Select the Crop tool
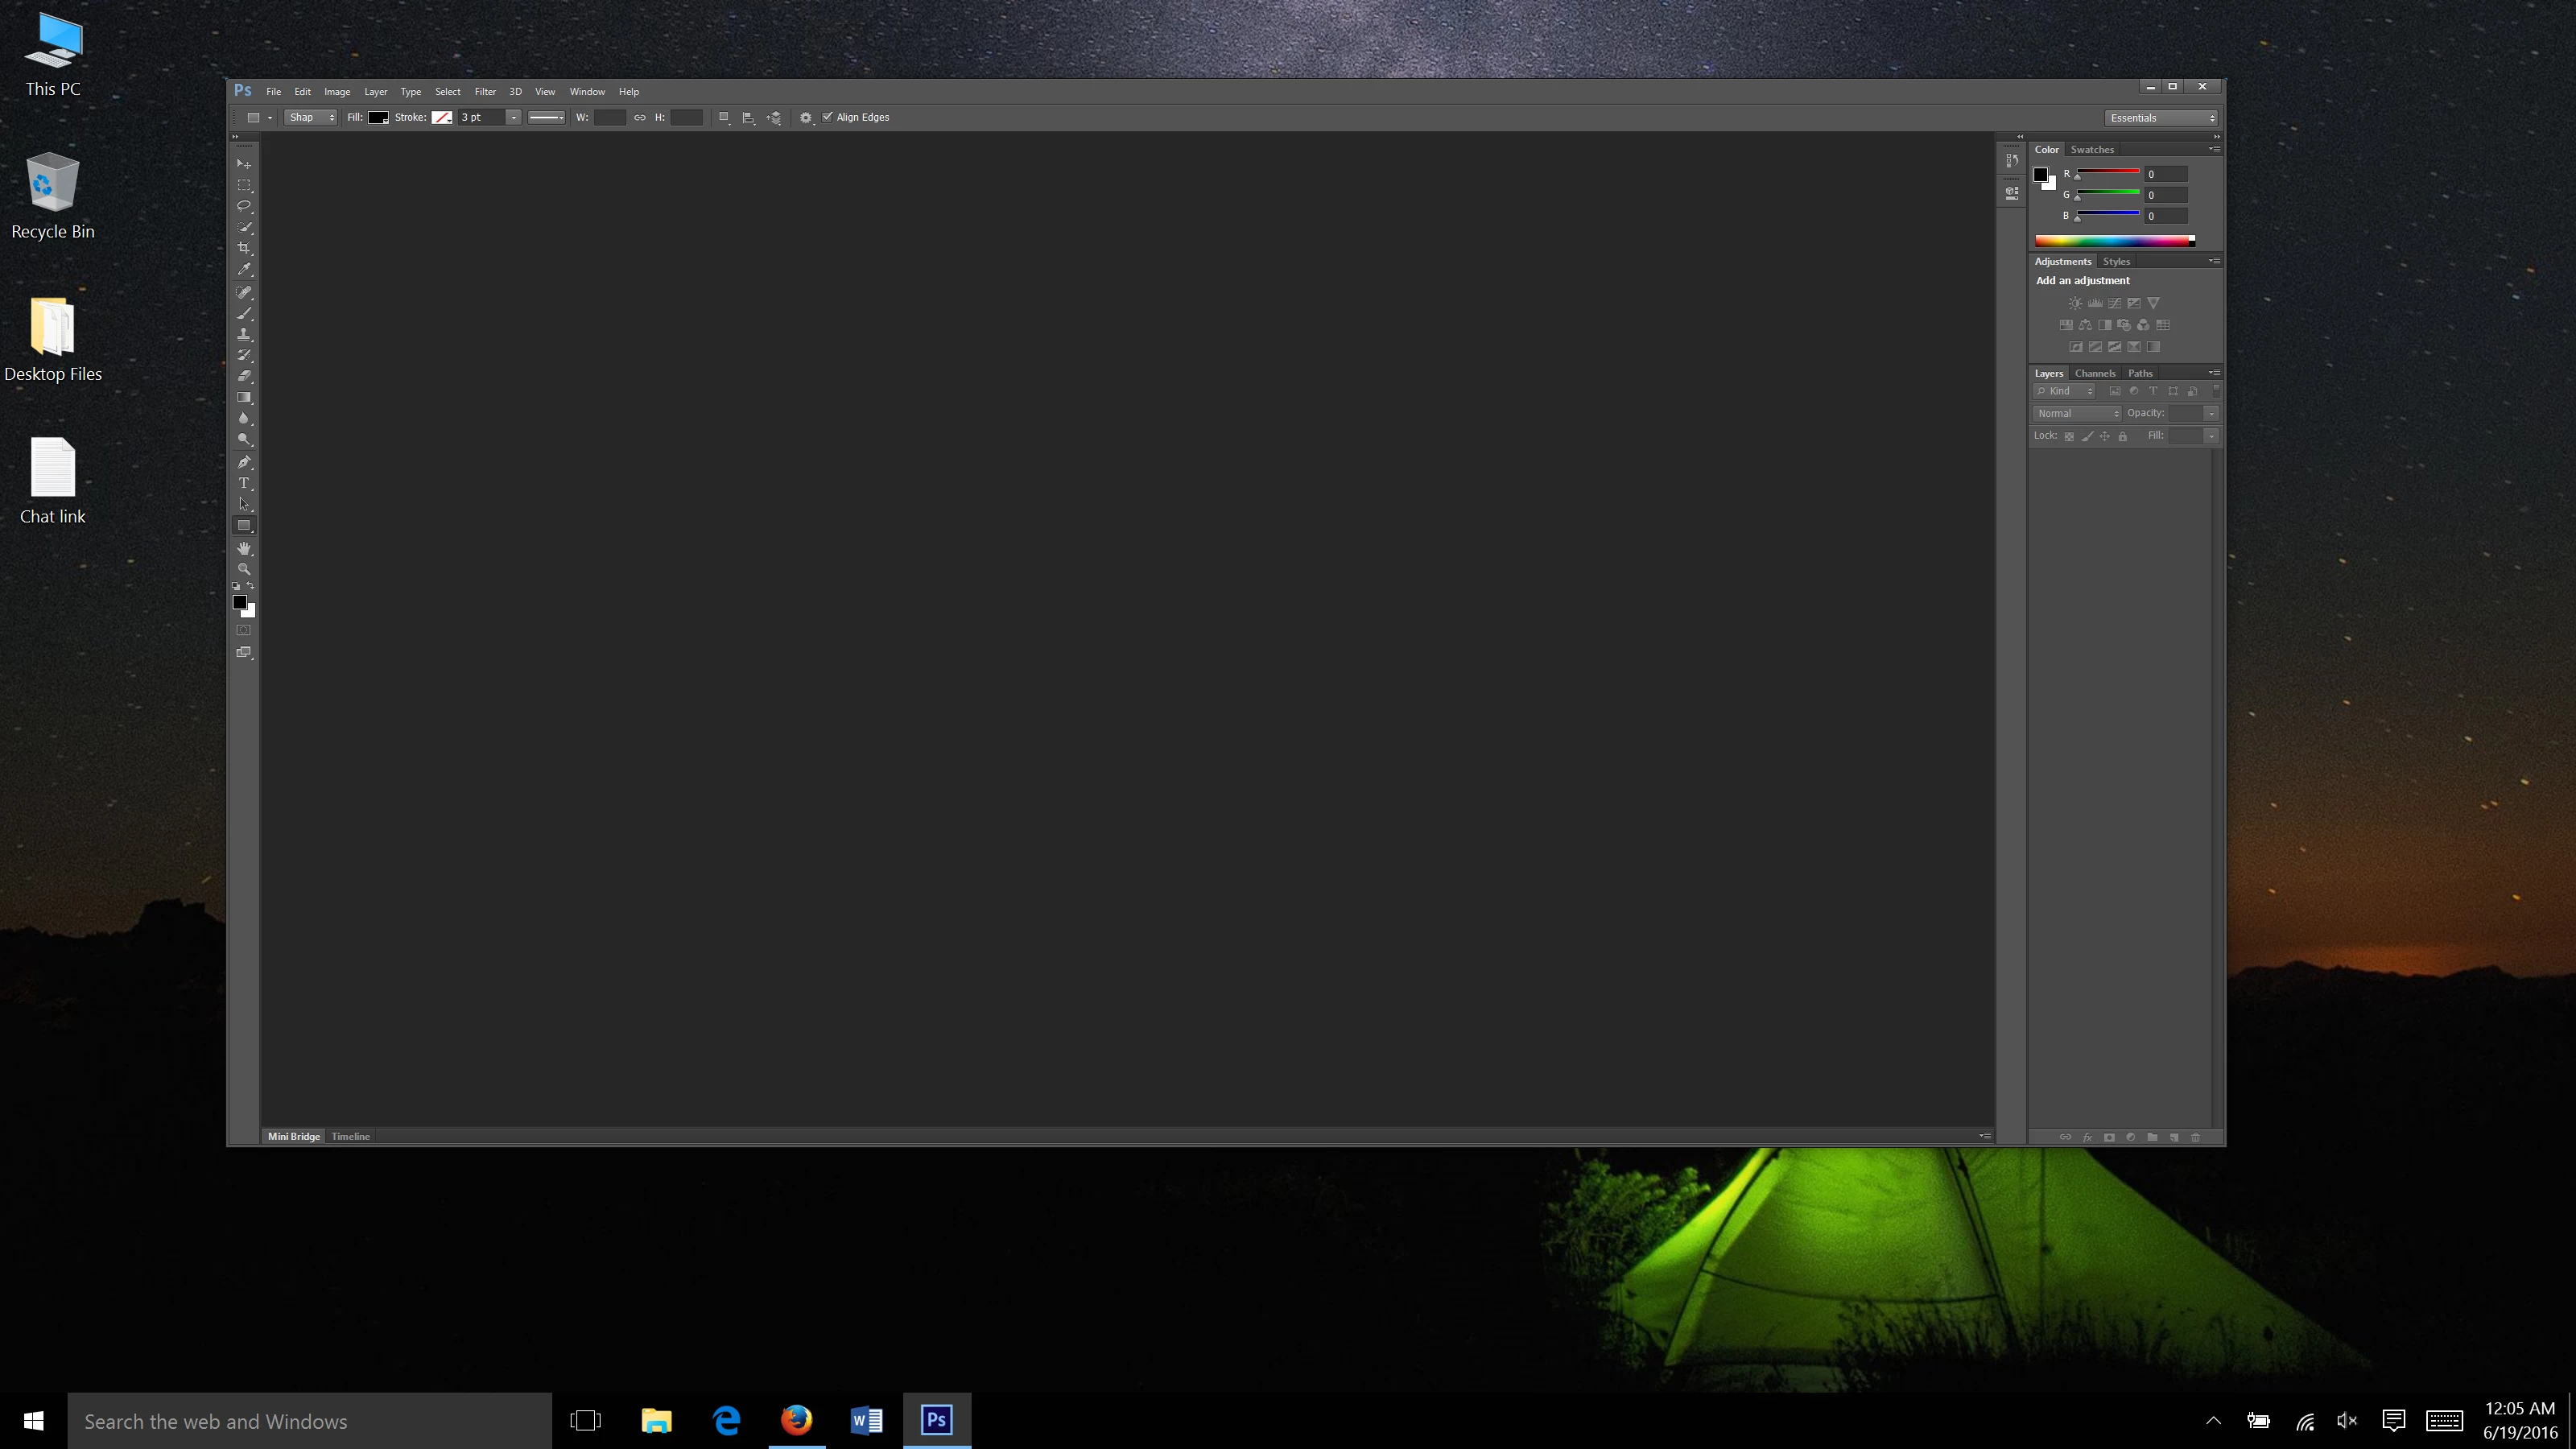The height and width of the screenshot is (1449, 2576). 243,248
